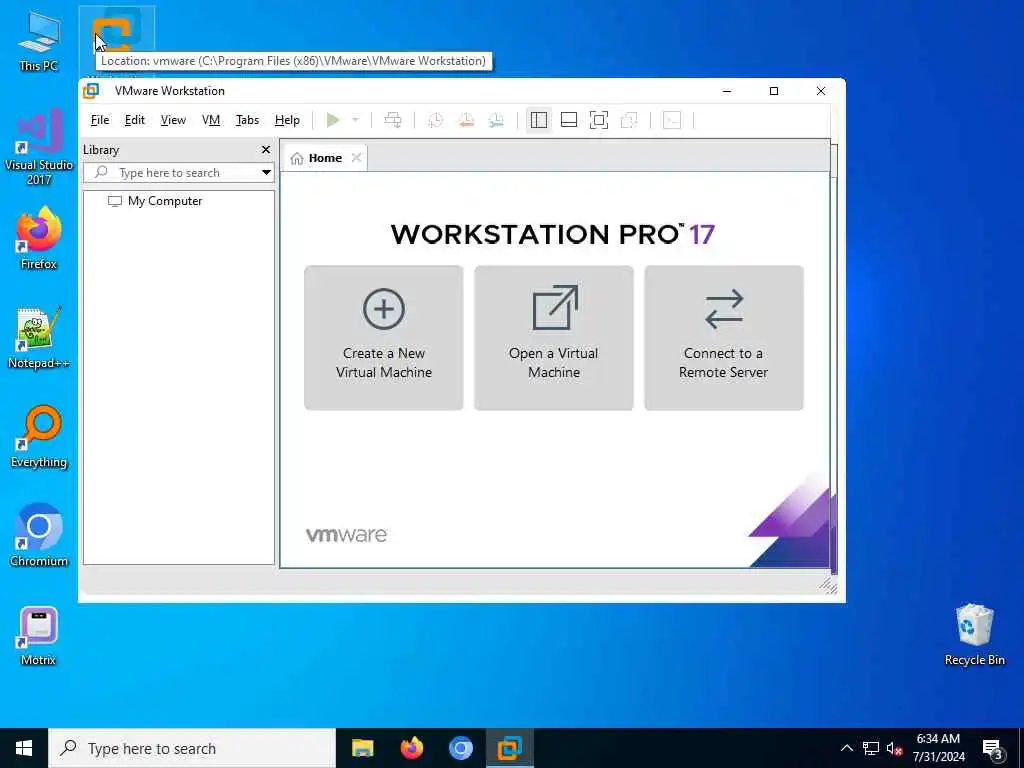Screen dimensions: 1024x768
Task: Click the console view toolbar icon
Action: click(x=672, y=120)
